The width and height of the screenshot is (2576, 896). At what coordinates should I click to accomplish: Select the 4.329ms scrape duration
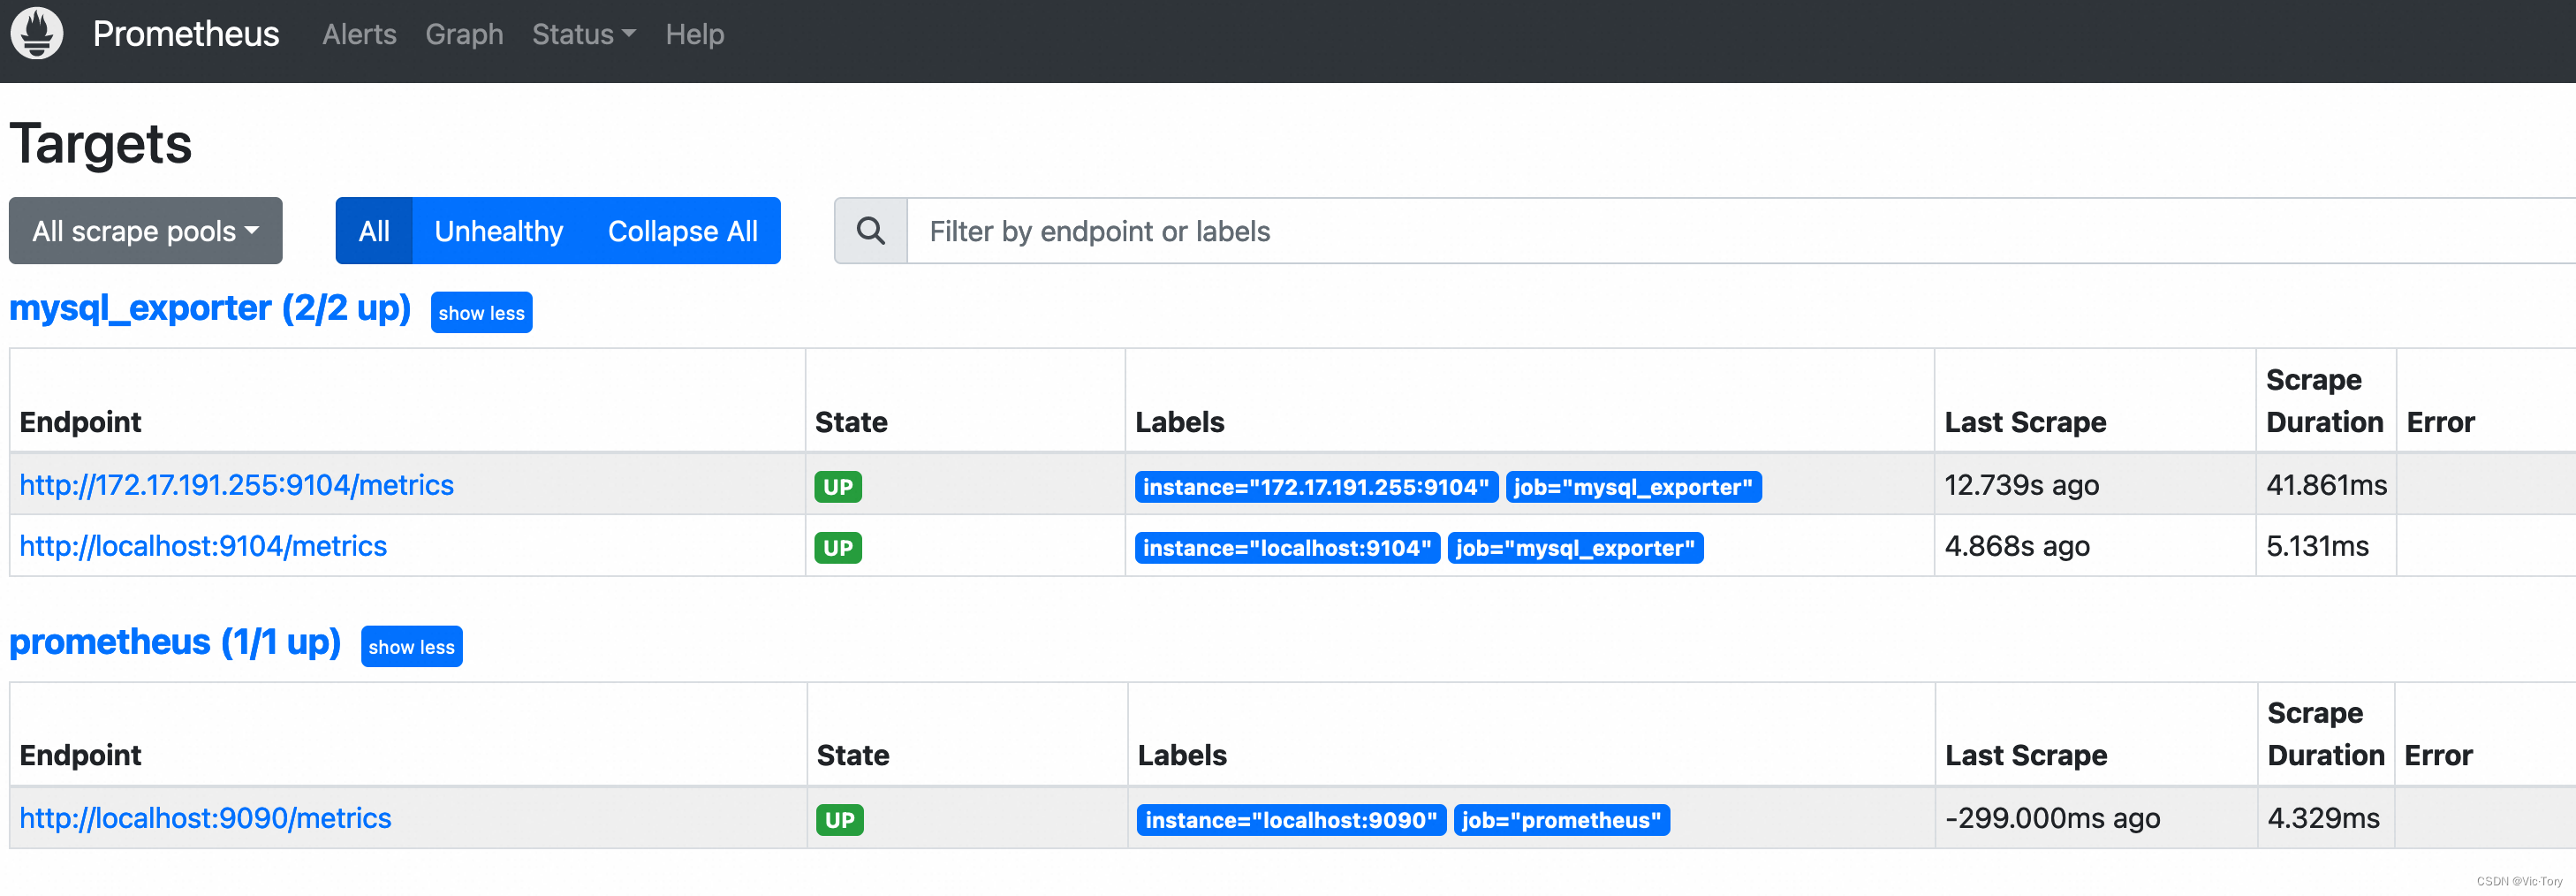2323,818
